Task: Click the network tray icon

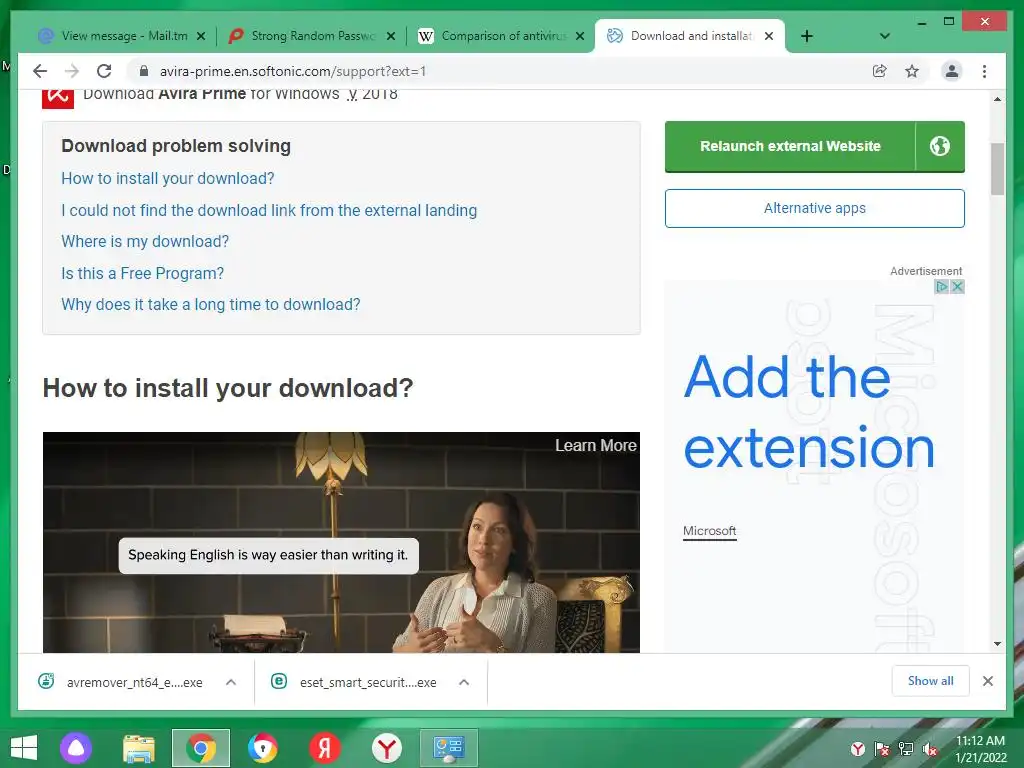Action: pos(906,749)
